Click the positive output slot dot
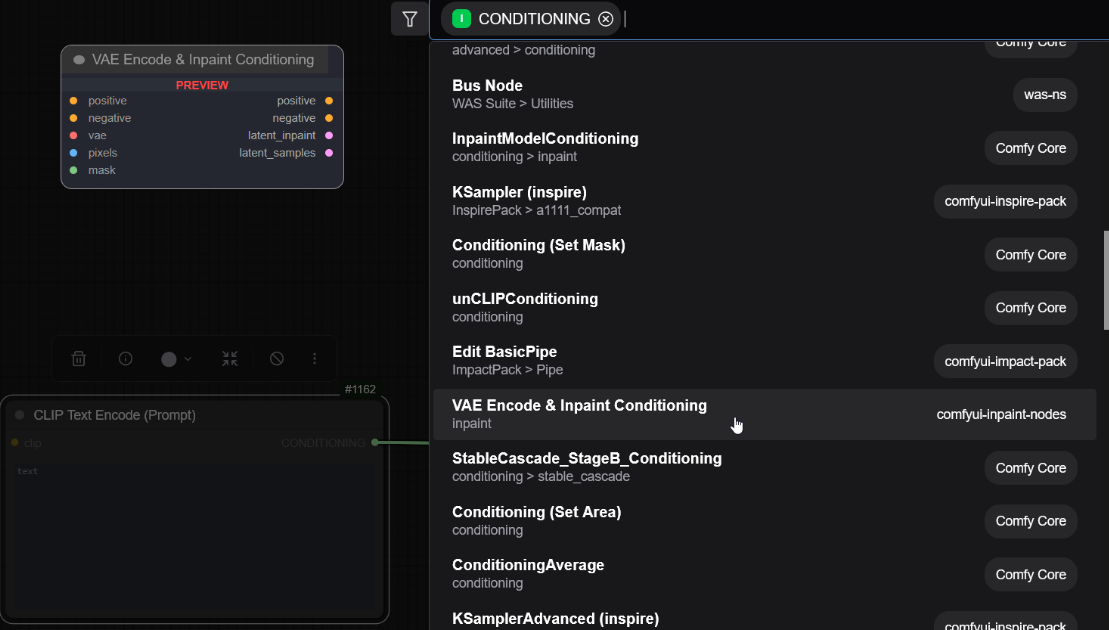This screenshot has height=630, width=1109. pos(329,101)
